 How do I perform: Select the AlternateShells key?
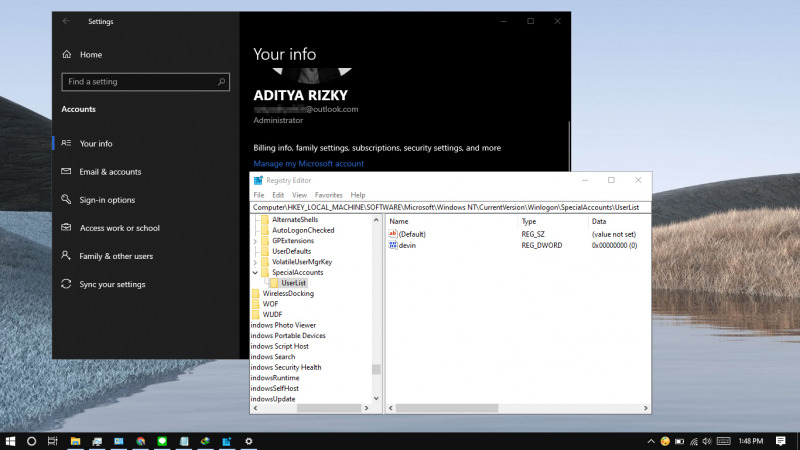295,219
